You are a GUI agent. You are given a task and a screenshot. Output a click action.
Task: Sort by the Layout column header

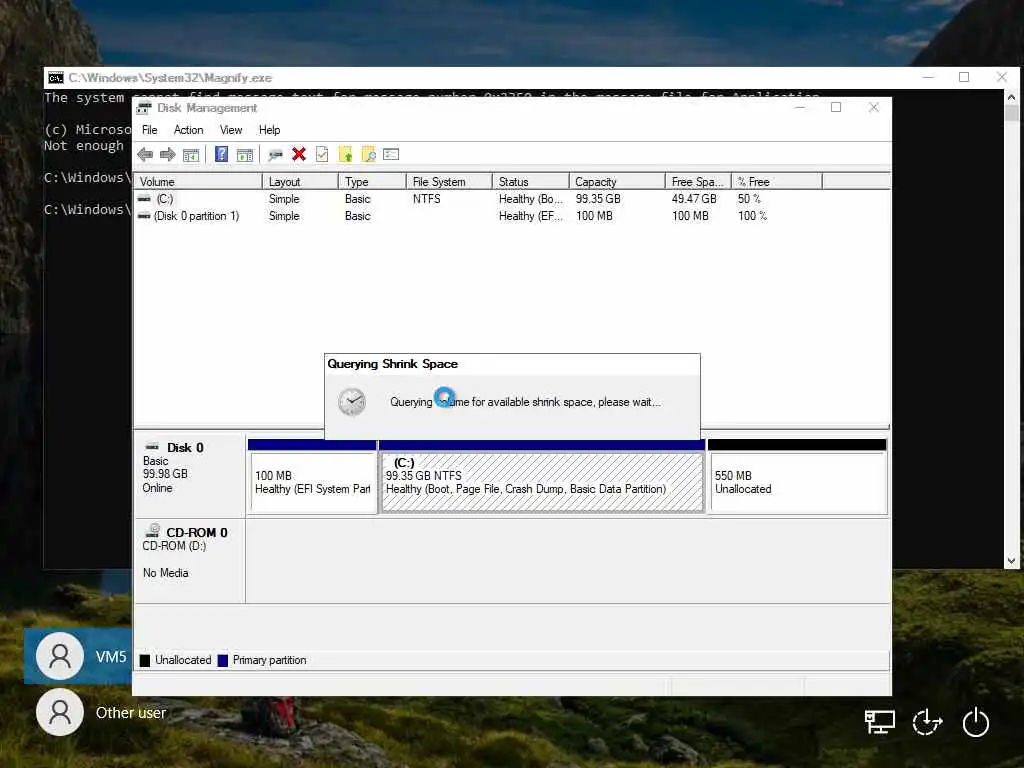pos(300,182)
